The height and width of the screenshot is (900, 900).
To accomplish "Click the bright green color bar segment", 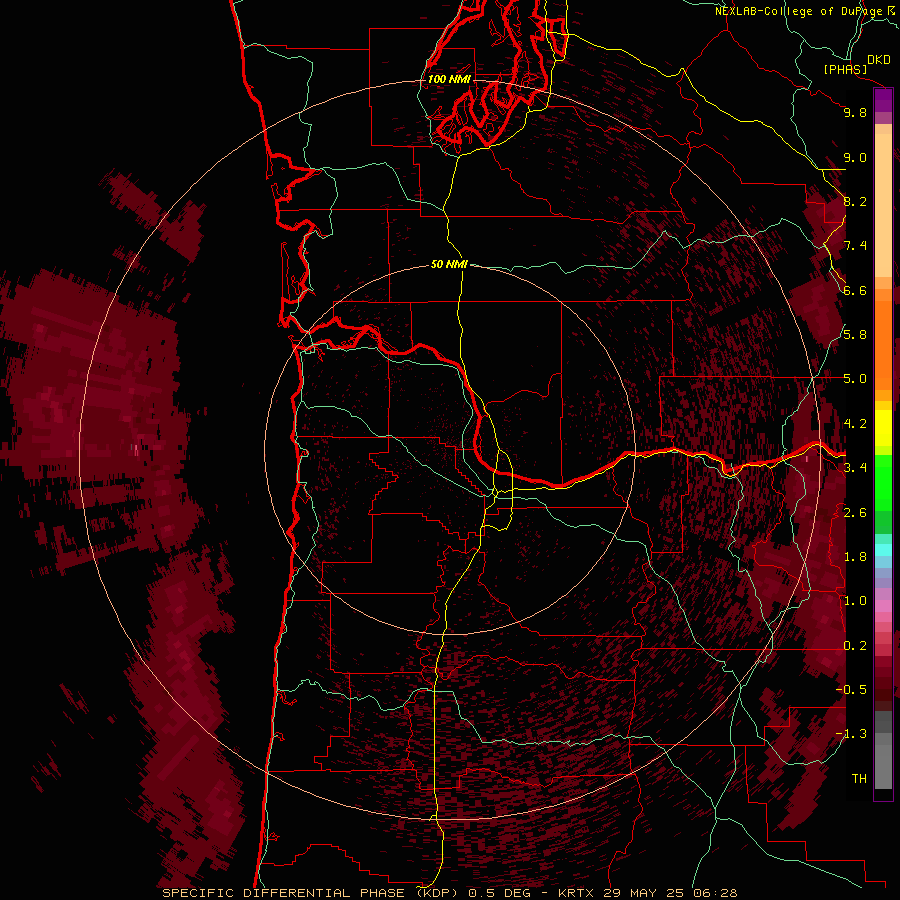I will point(883,482).
